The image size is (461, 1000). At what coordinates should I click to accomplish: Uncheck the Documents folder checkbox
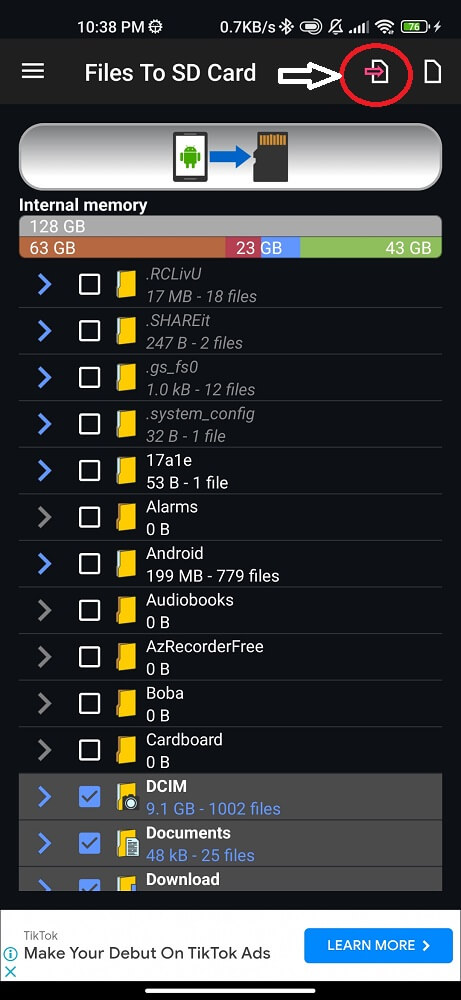(89, 843)
